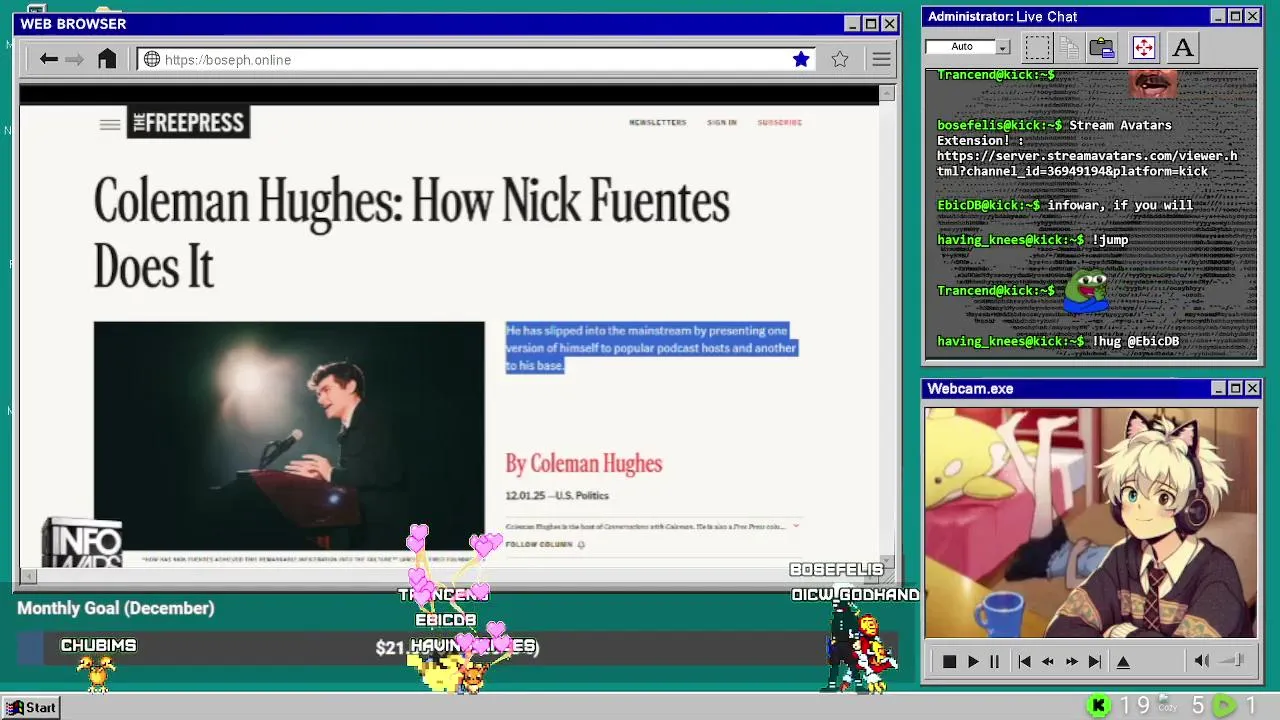
Task: Click the streamavatars URL in chat
Action: (x=1087, y=164)
